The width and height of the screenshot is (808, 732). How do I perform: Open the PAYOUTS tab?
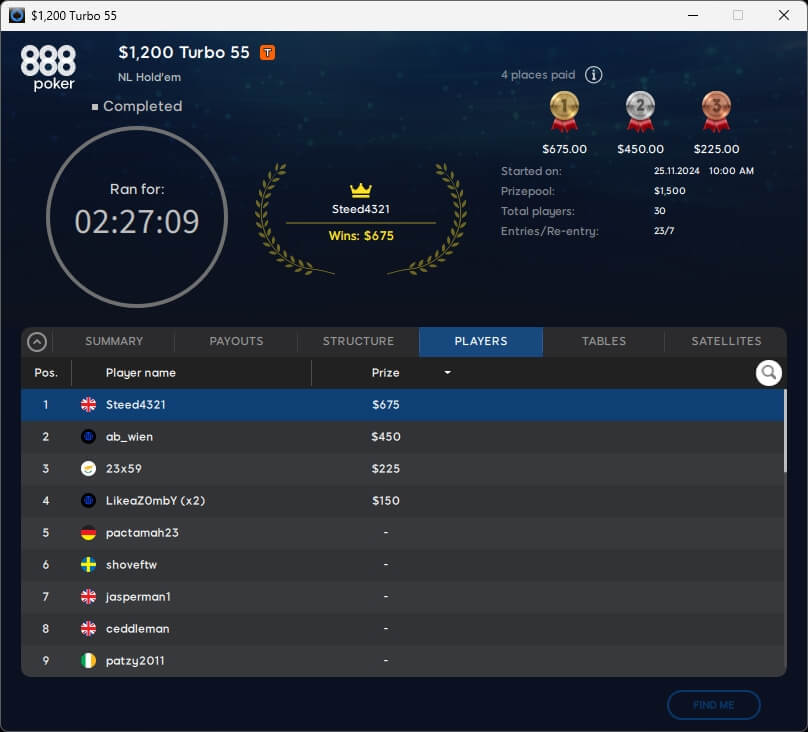(x=236, y=341)
